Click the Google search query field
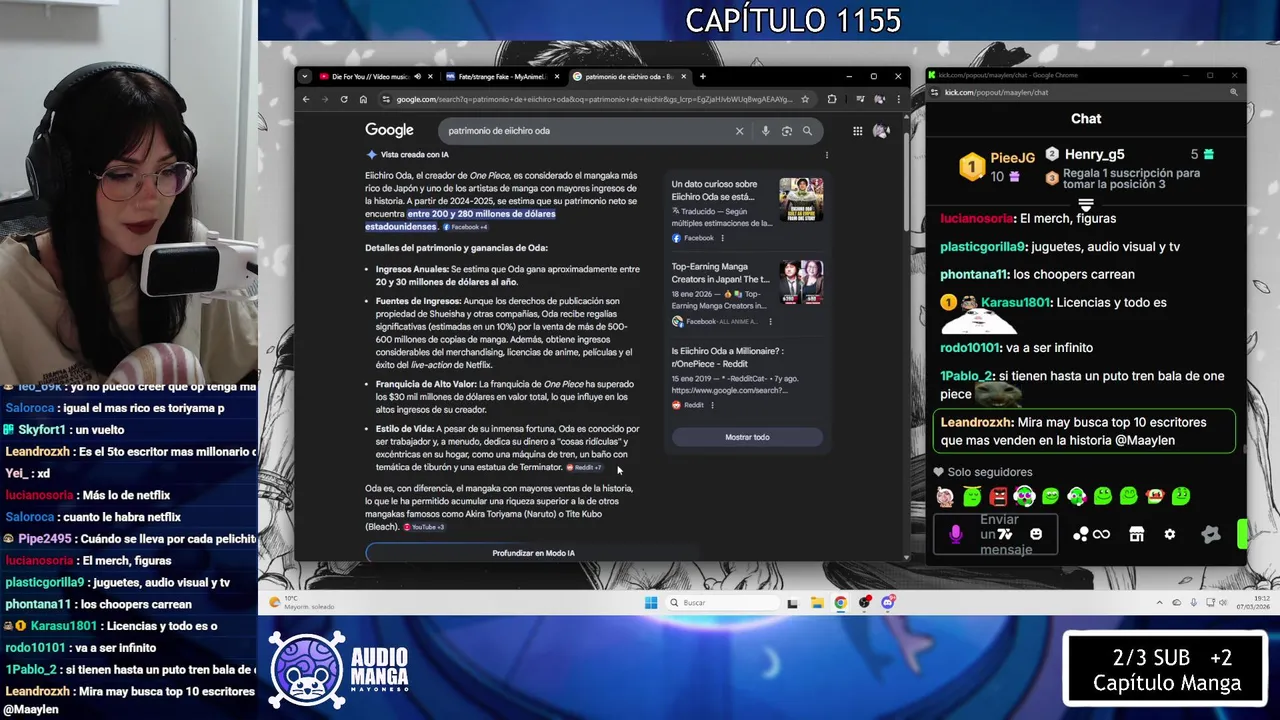This screenshot has height=720, width=1280. coord(588,131)
